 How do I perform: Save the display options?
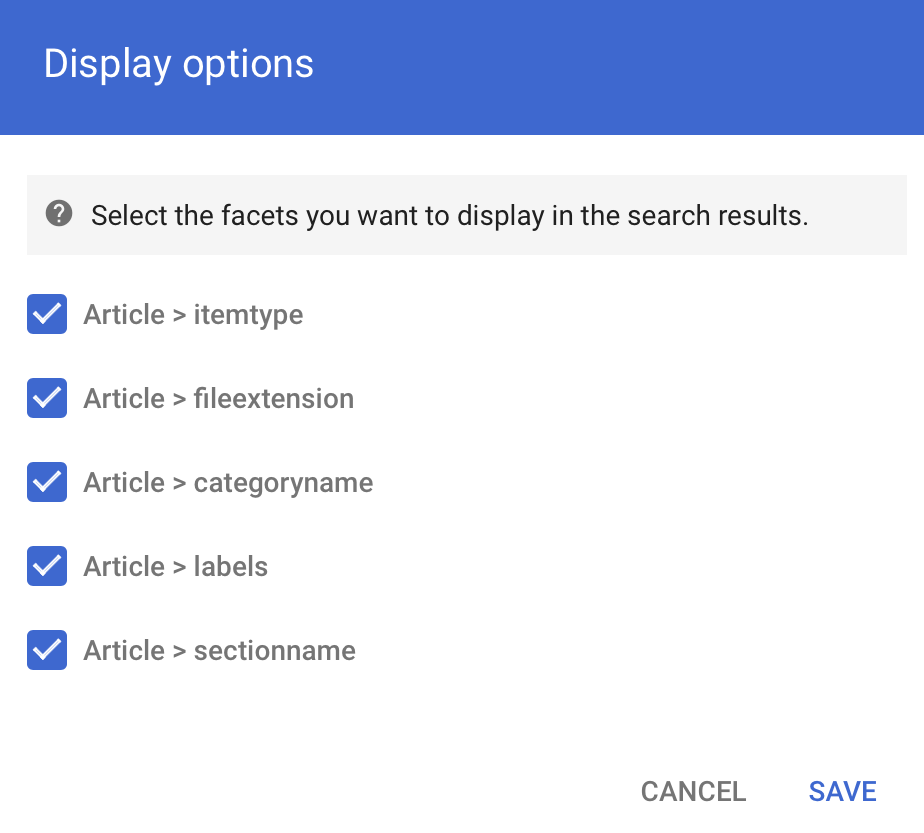(x=842, y=791)
